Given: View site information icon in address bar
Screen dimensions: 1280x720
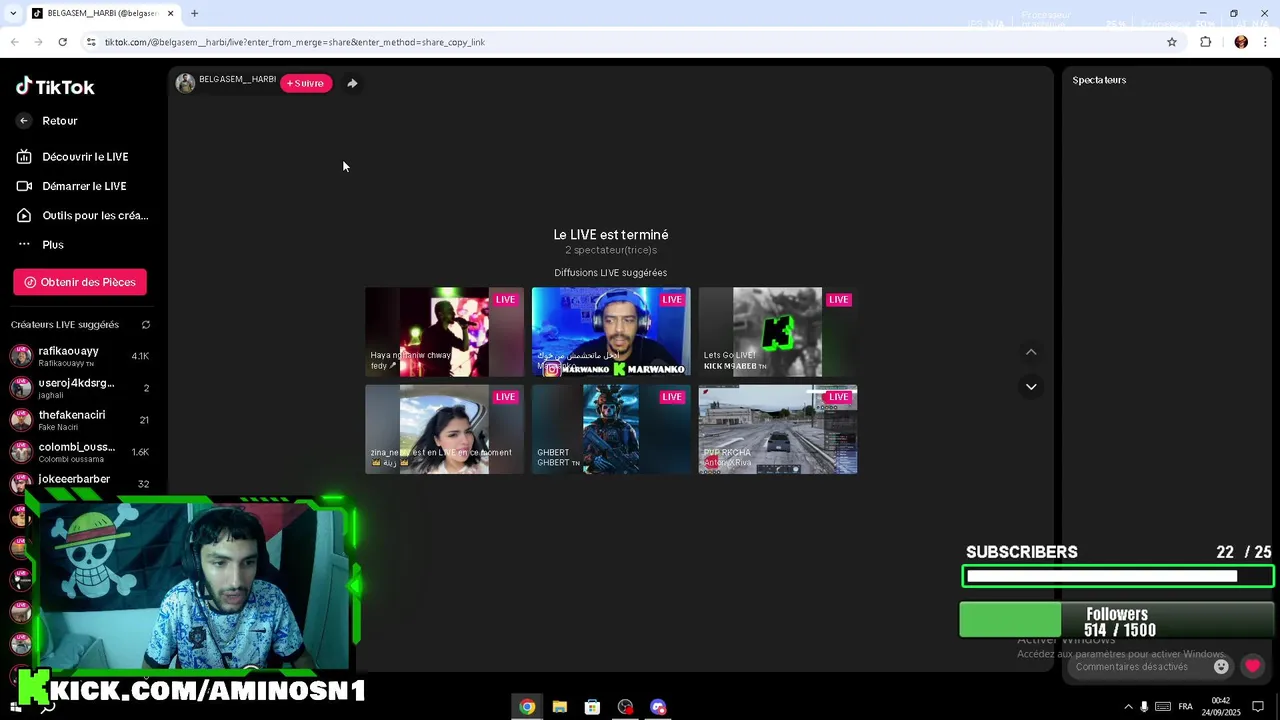Looking at the screenshot, I should 91,42.
